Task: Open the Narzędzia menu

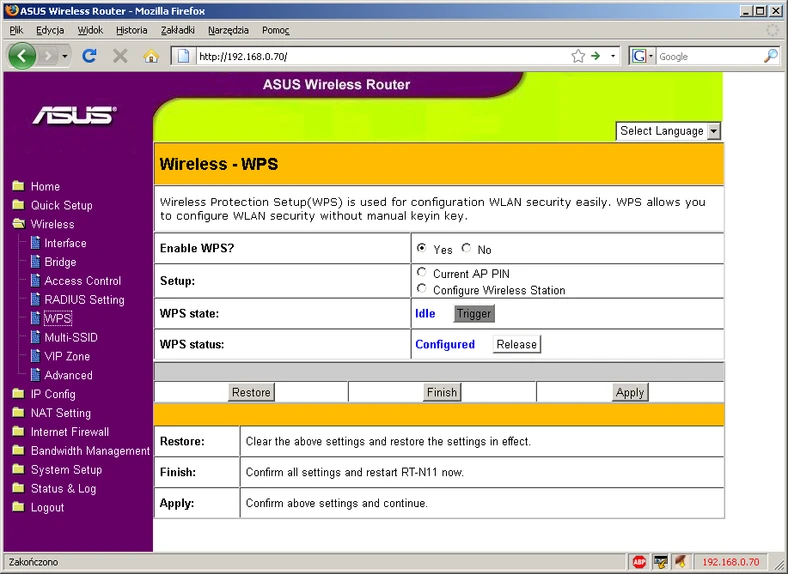Action: click(228, 30)
